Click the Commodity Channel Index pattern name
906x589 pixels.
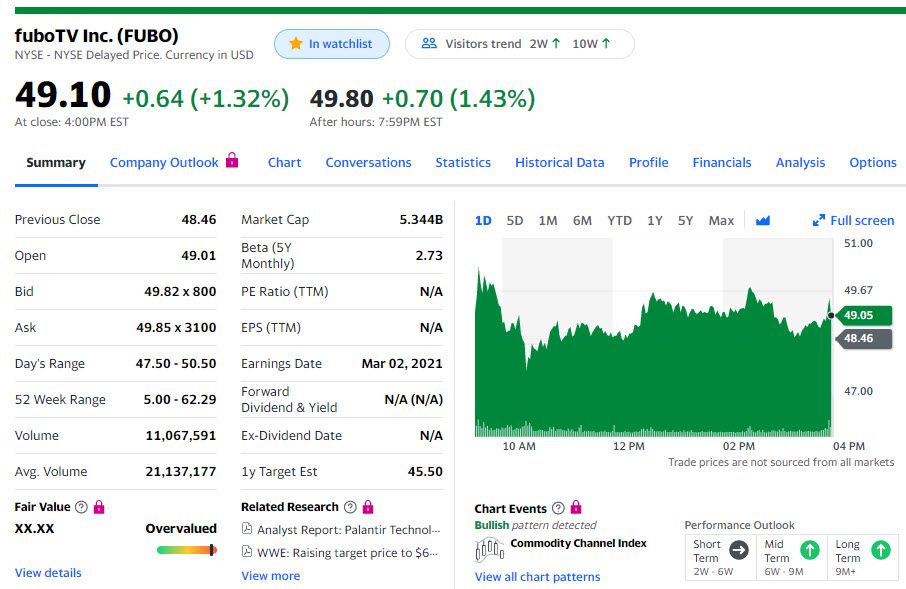[x=578, y=543]
